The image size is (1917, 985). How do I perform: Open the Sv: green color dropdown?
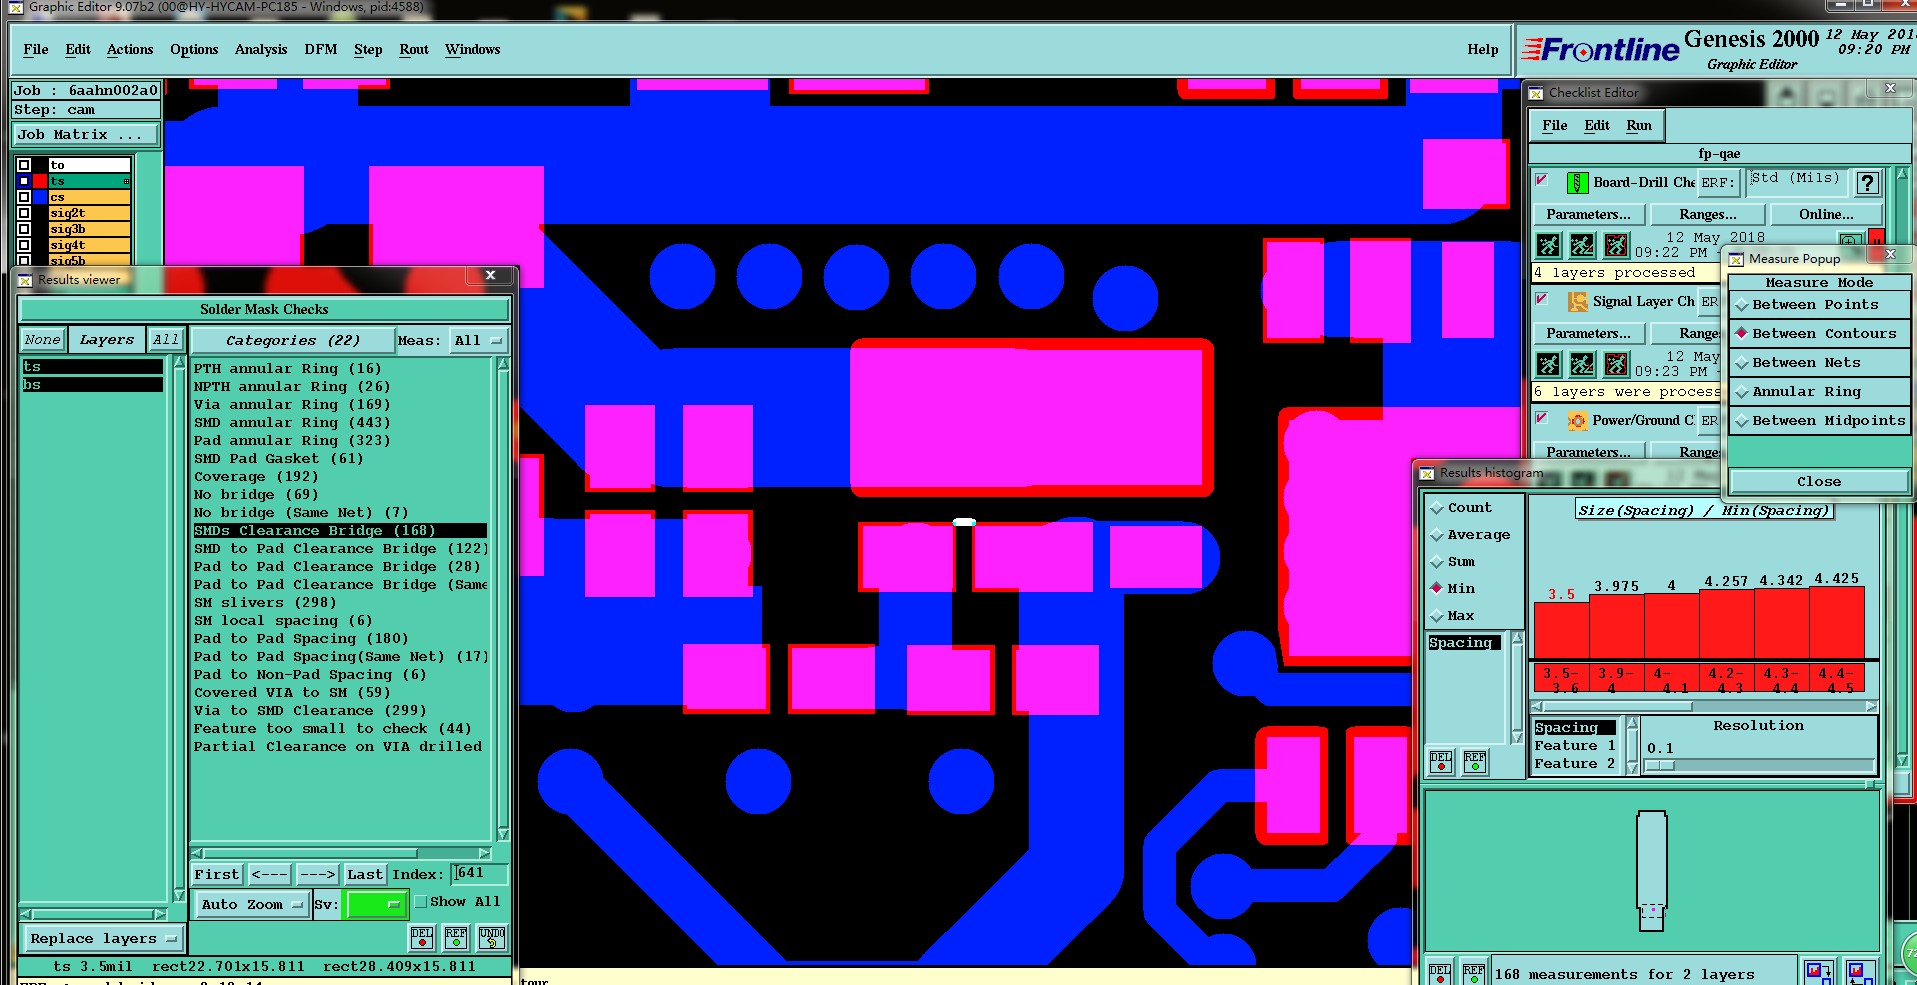[375, 905]
